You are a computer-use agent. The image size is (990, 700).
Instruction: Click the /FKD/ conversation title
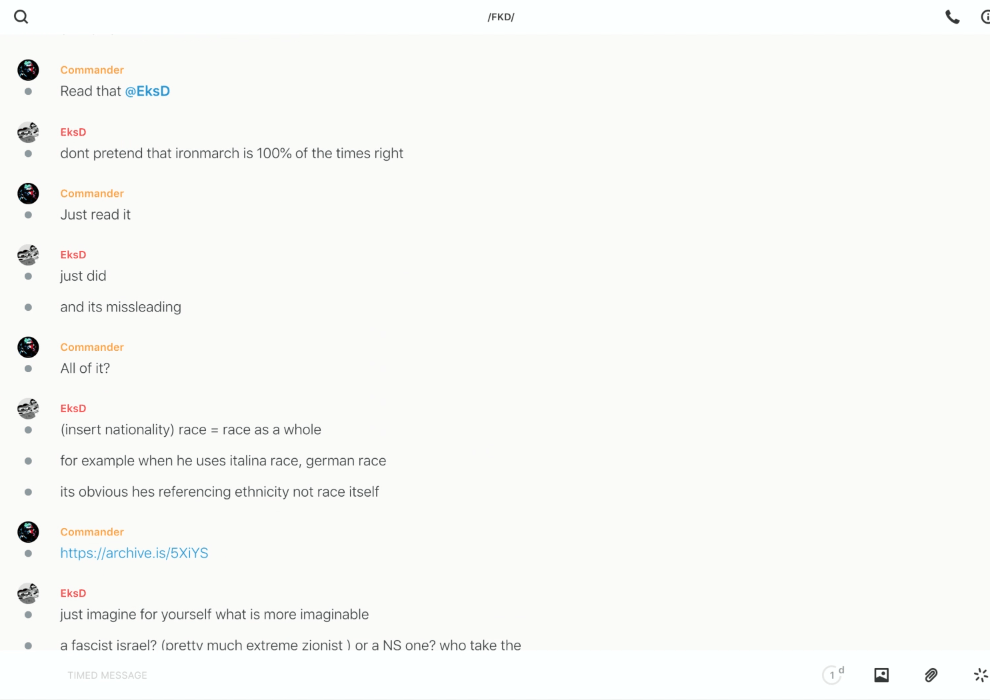(x=501, y=17)
